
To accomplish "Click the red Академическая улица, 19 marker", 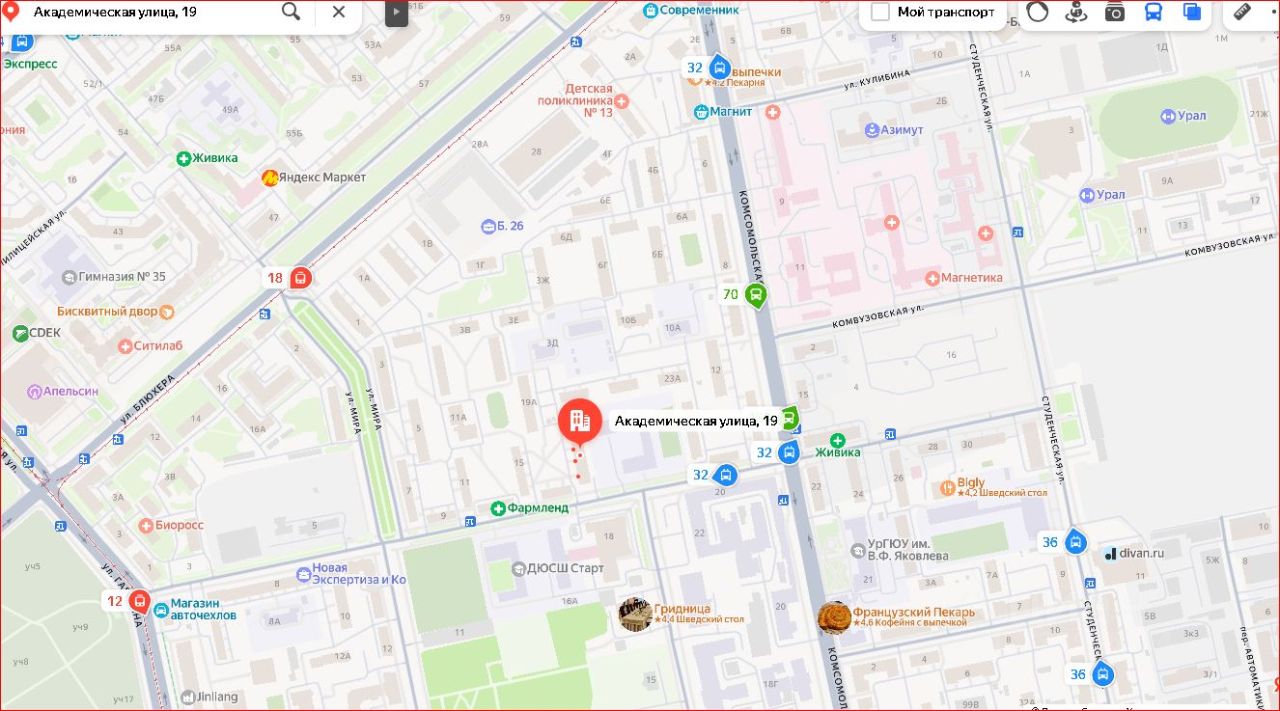I will pos(579,422).
